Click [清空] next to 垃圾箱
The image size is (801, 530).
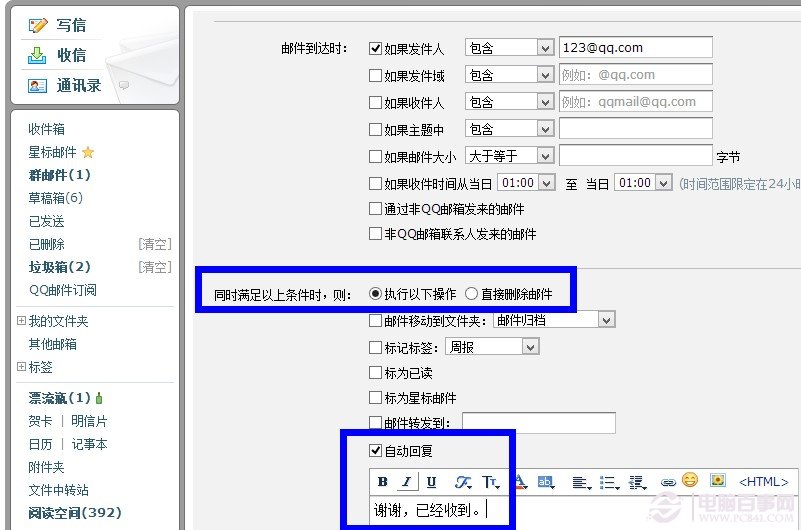(155, 267)
